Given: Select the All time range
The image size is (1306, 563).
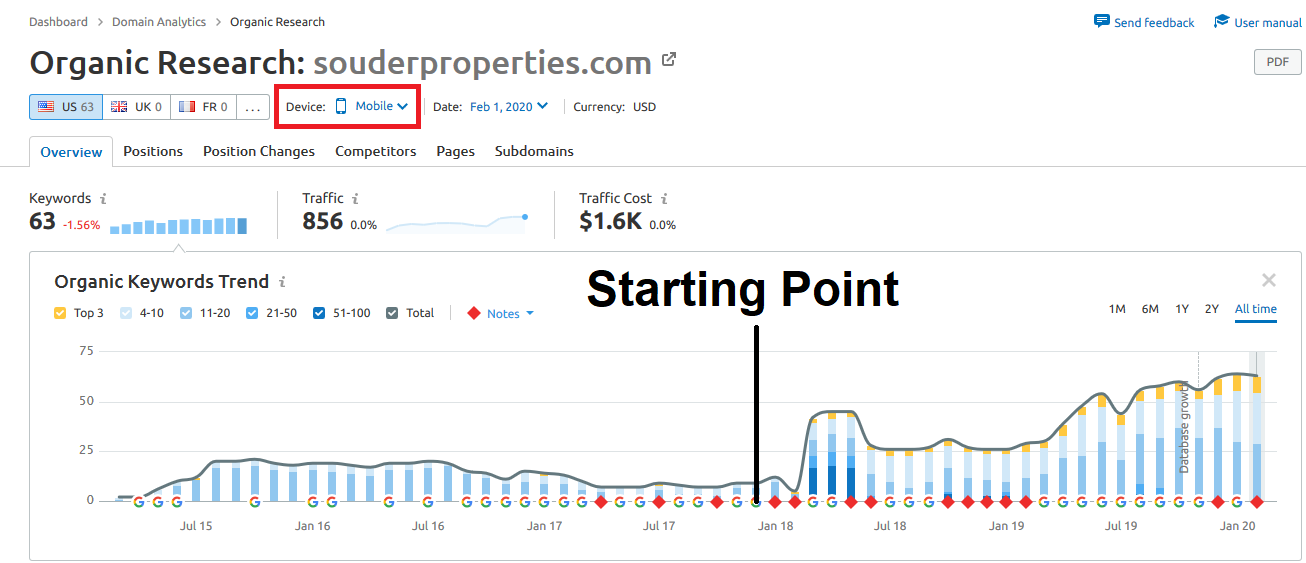Looking at the screenshot, I should [x=1256, y=309].
